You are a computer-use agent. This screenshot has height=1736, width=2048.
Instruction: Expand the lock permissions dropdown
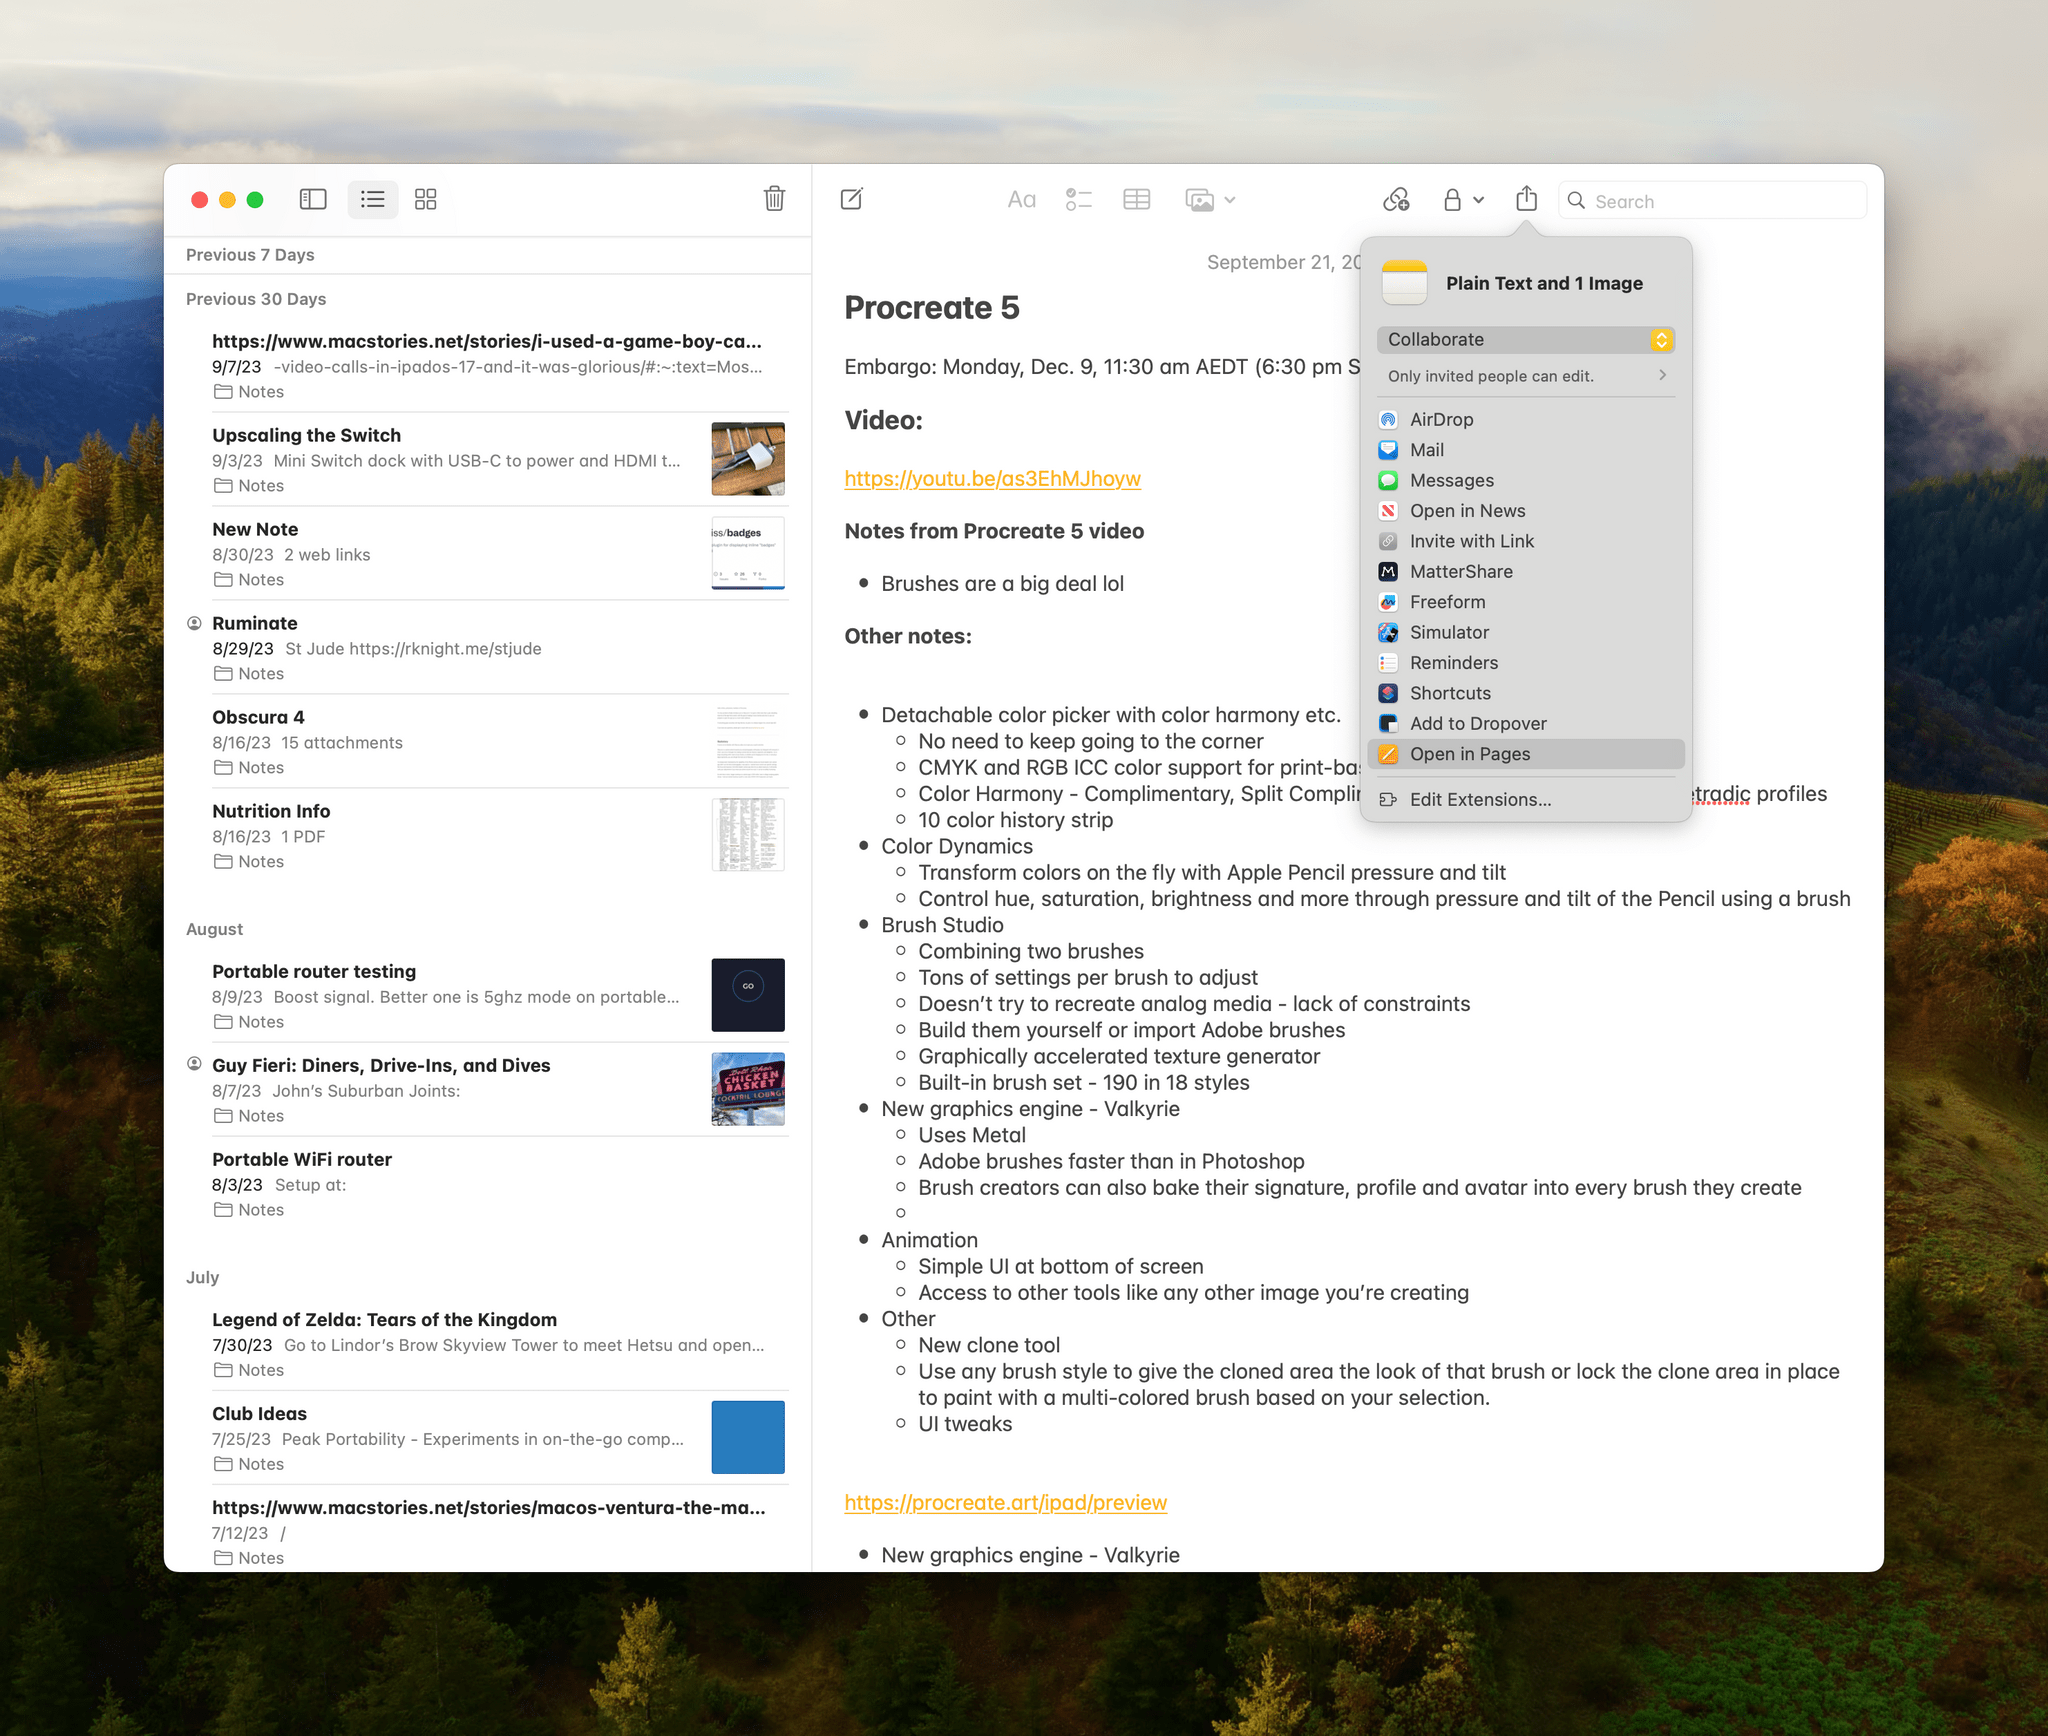point(1478,200)
